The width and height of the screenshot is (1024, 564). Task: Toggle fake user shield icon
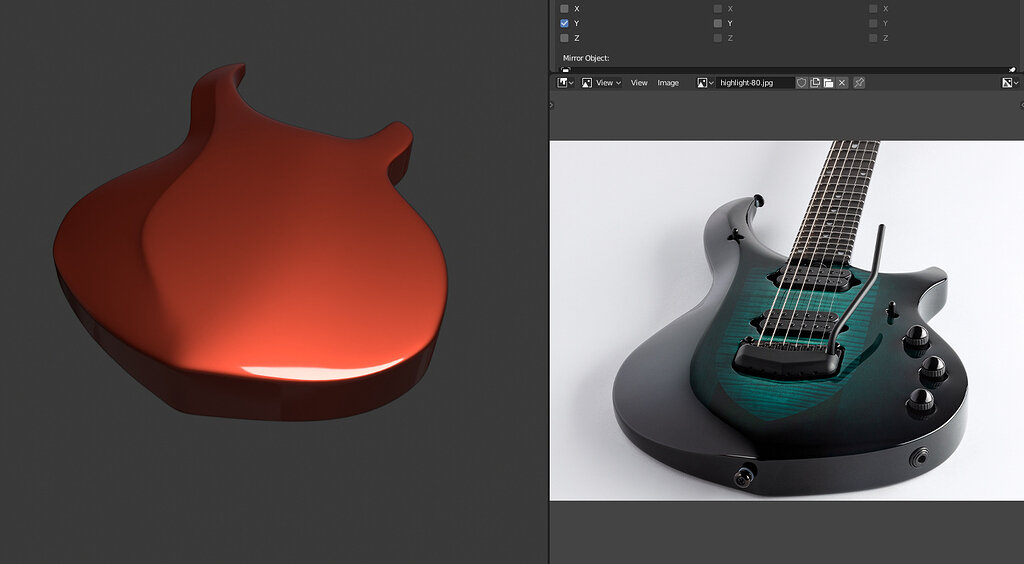click(801, 83)
